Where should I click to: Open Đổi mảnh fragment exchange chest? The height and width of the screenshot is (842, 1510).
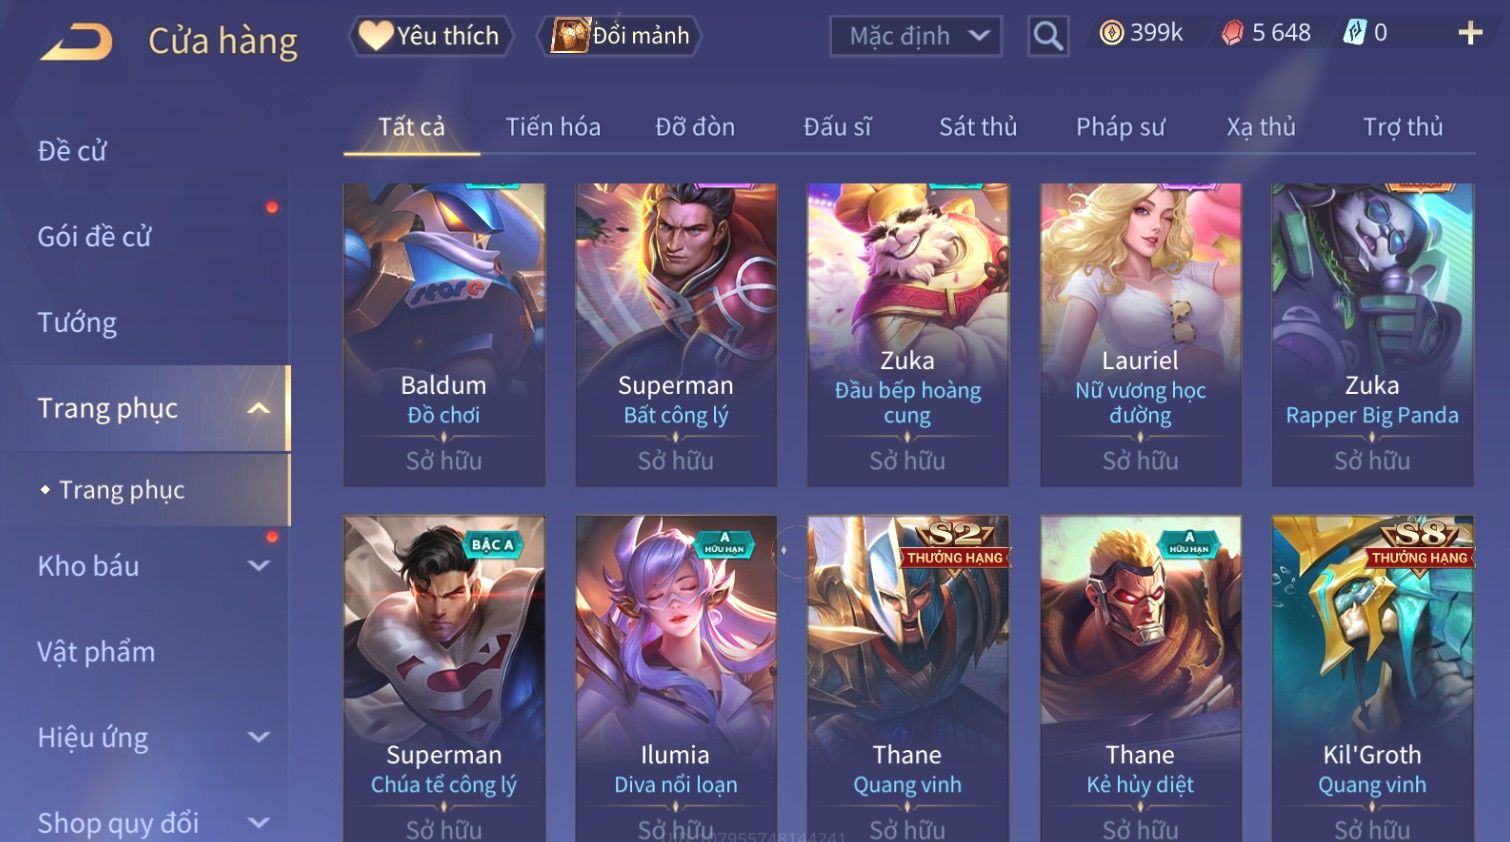(x=620, y=36)
